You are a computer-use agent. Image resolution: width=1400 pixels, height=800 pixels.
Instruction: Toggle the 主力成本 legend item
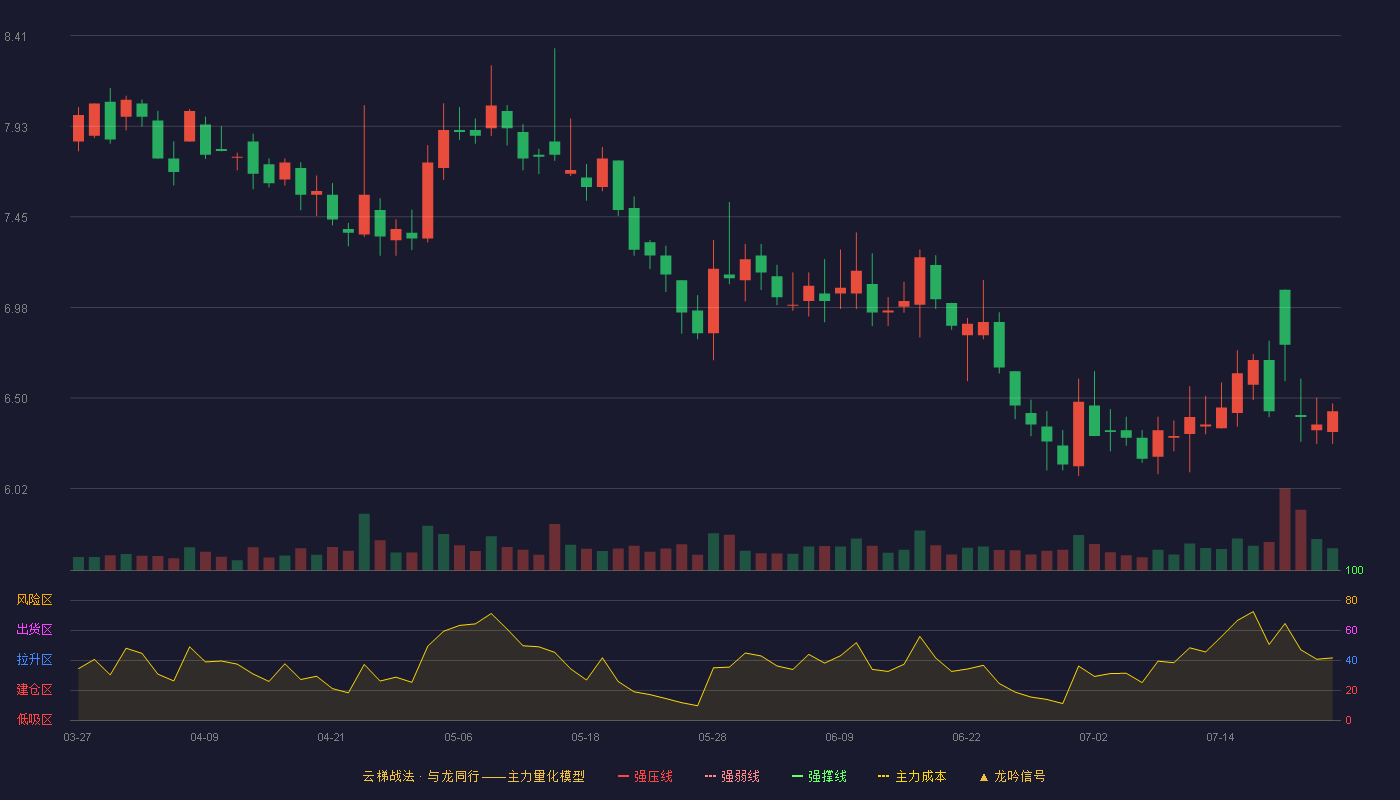coord(912,776)
